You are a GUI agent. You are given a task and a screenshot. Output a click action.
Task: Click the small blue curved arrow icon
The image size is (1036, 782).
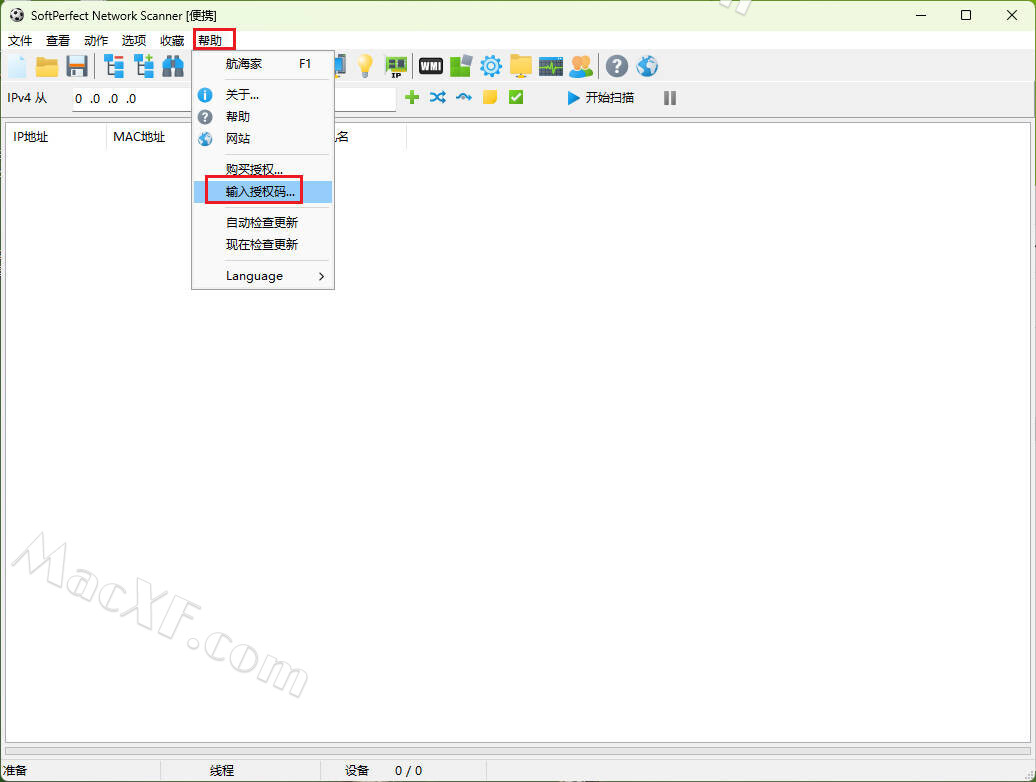pyautogui.click(x=464, y=98)
